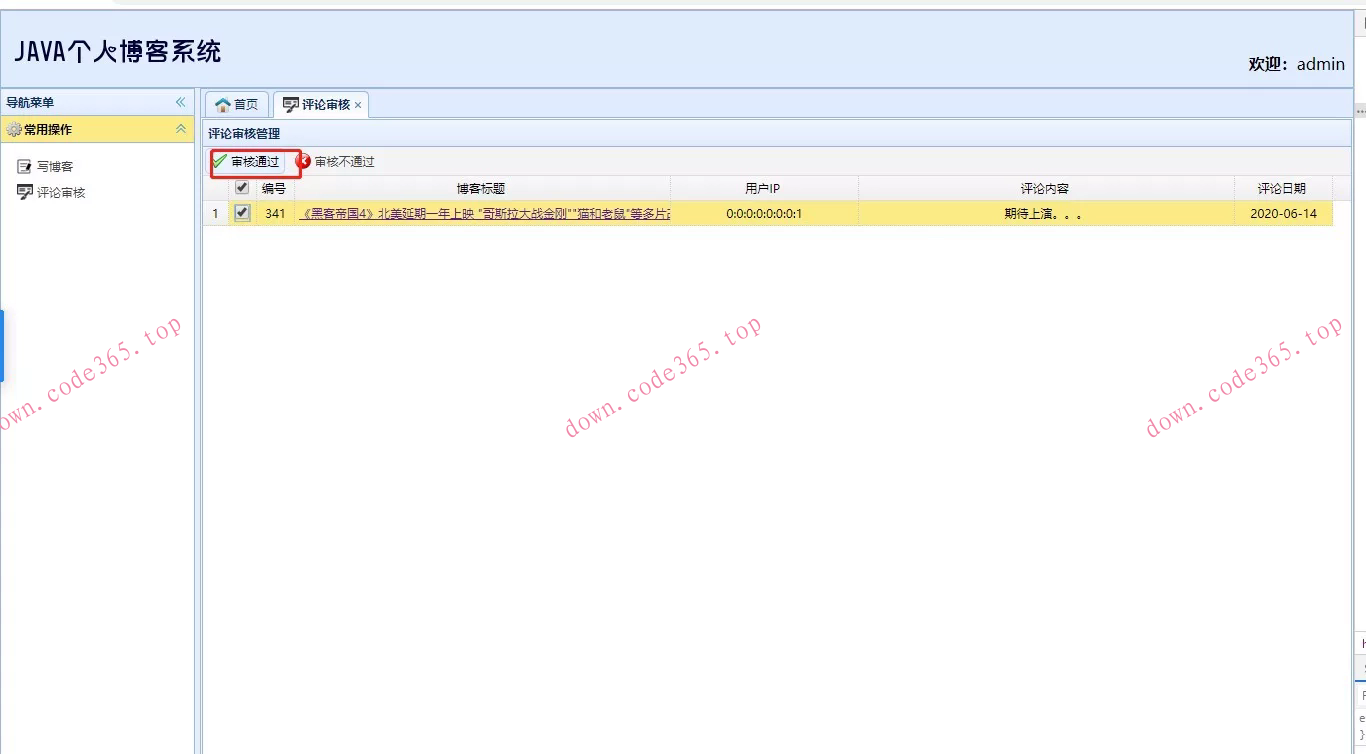Click the date cell 2020-06-14
Image resolution: width=1366 pixels, height=754 pixels.
tap(1283, 213)
